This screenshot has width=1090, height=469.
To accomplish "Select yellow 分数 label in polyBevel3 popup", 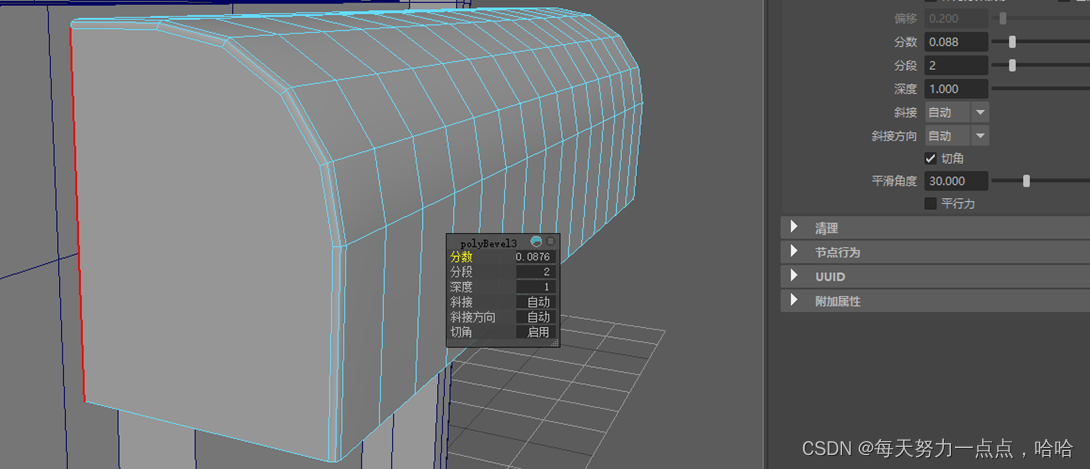I will 461,257.
